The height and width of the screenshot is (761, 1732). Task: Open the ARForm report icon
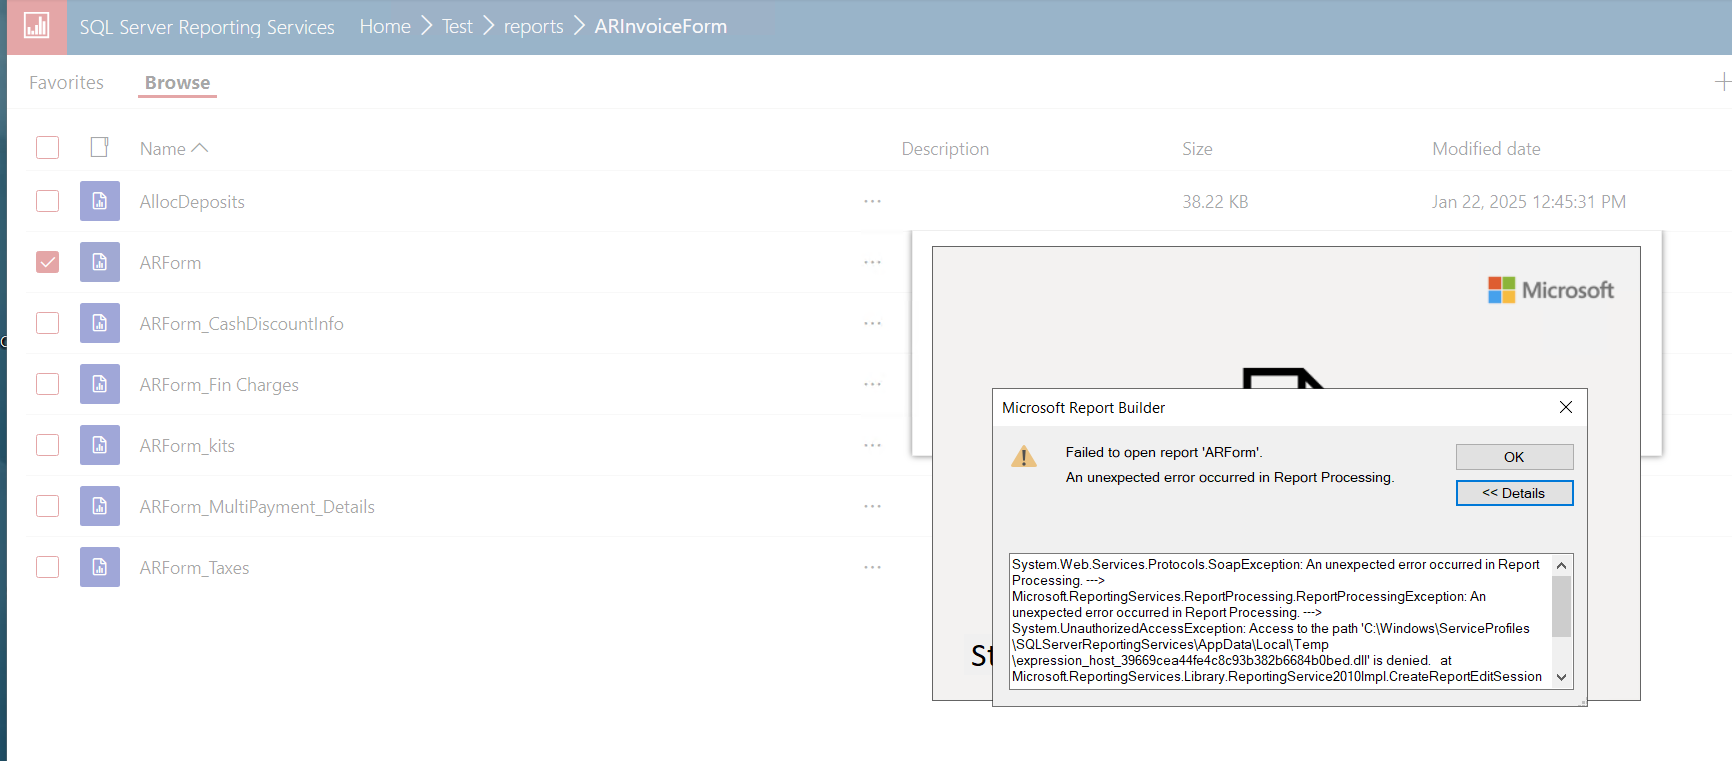(100, 262)
